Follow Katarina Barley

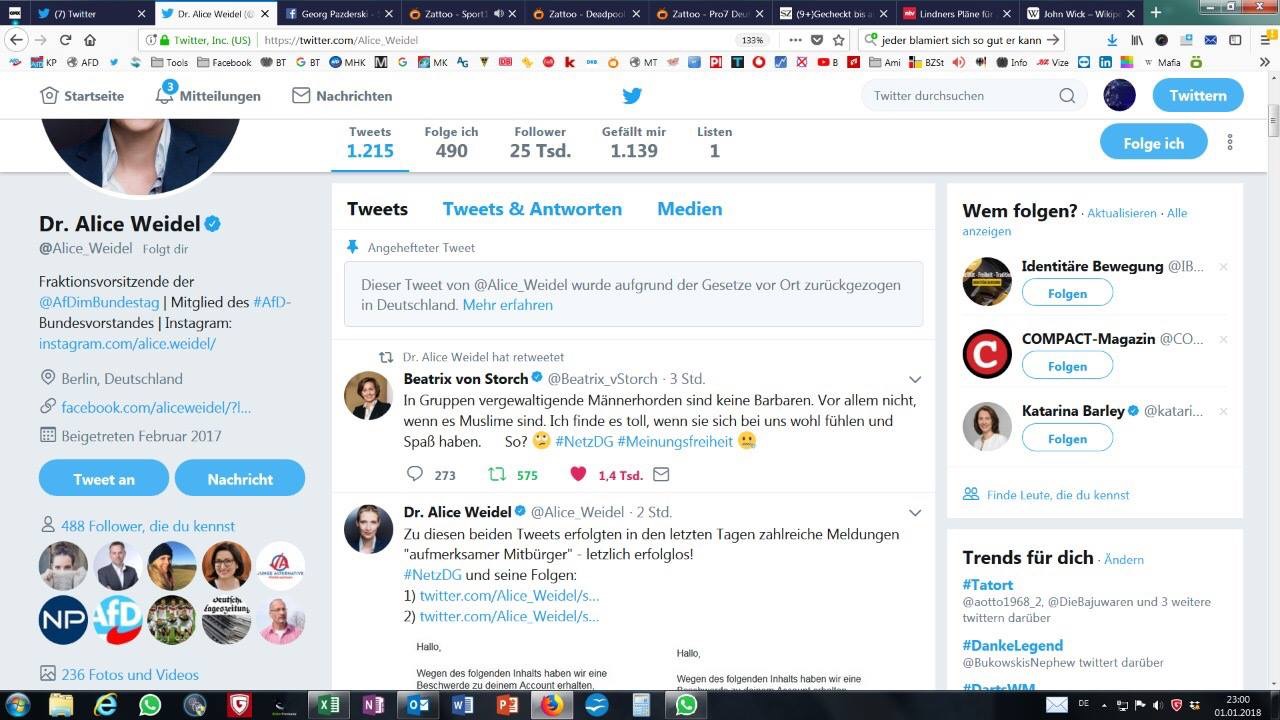point(1067,438)
